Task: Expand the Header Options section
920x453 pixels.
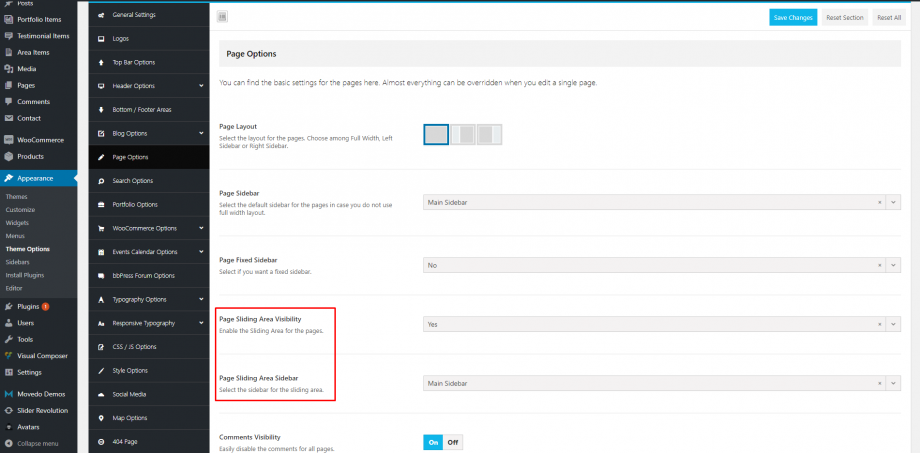Action: point(201,86)
